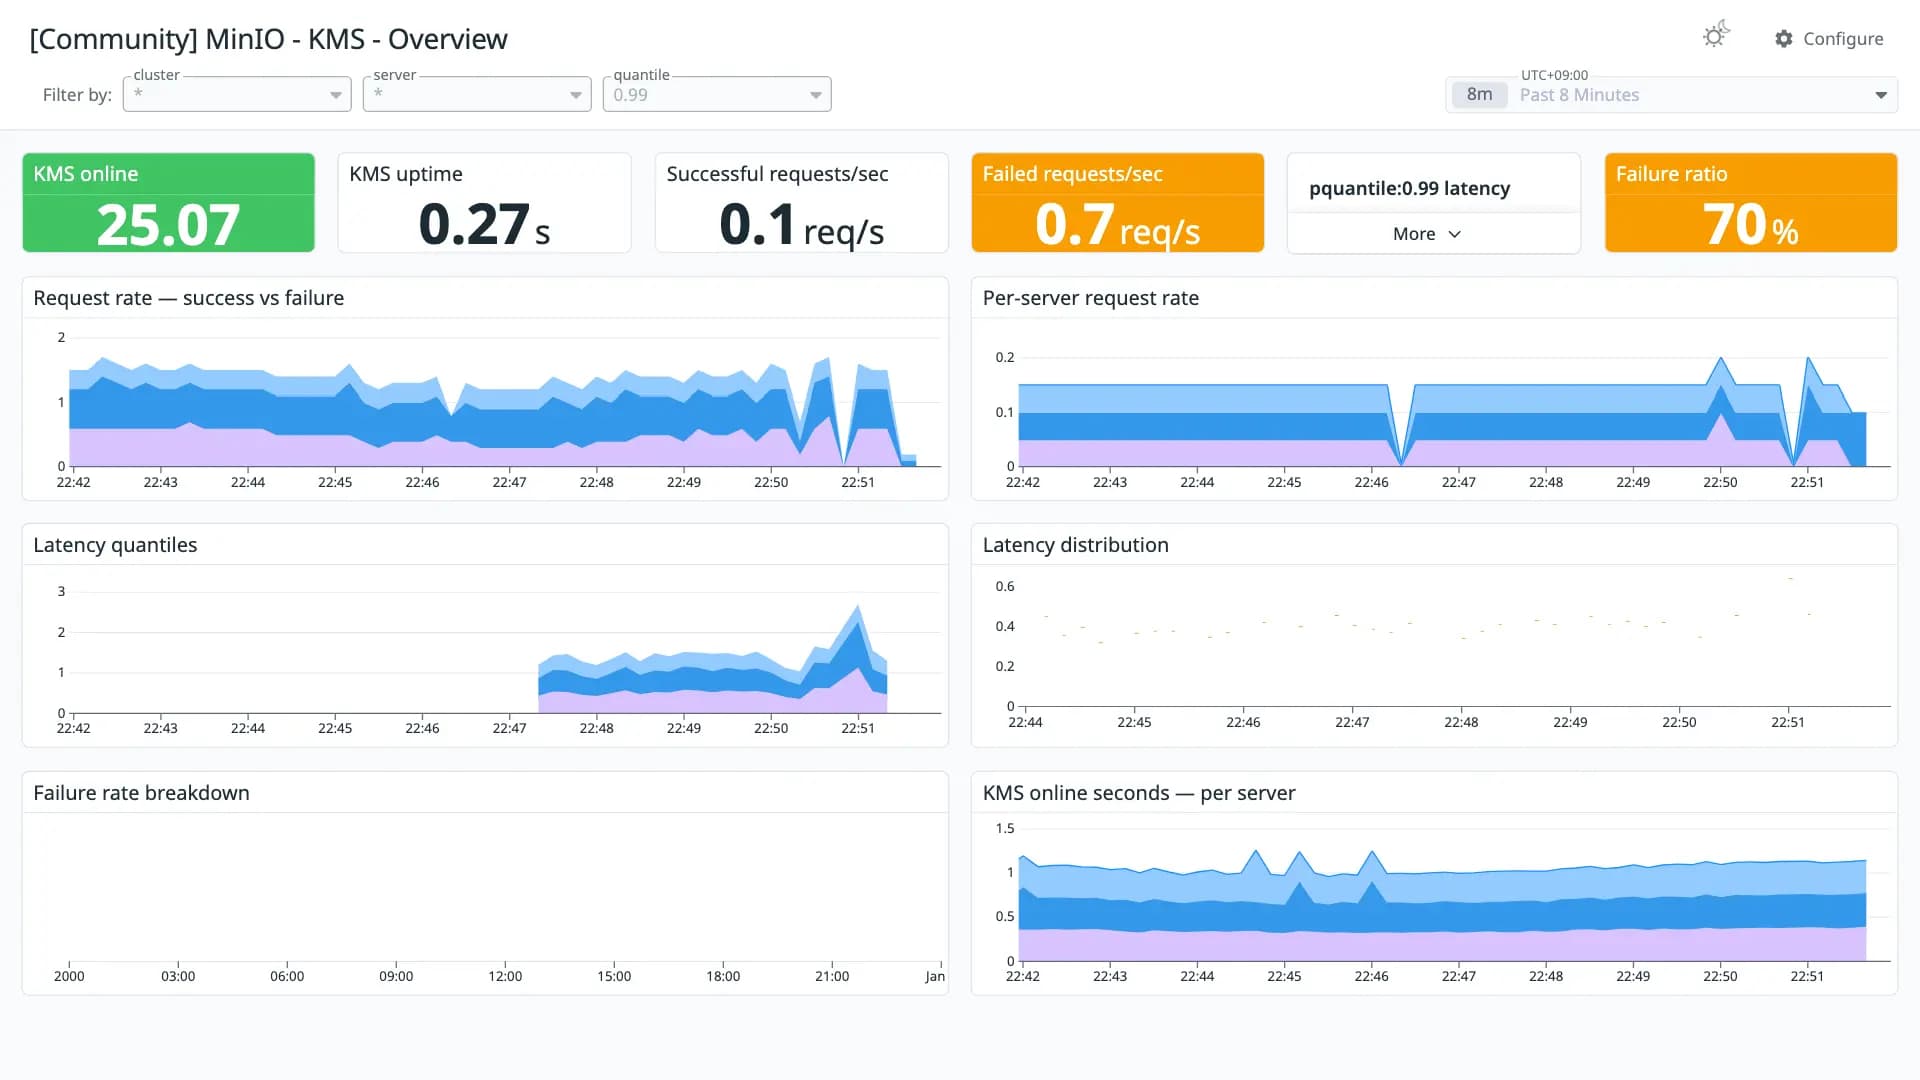Click the Failed requests/sec tile
This screenshot has height=1080, width=1920.
coord(1117,202)
